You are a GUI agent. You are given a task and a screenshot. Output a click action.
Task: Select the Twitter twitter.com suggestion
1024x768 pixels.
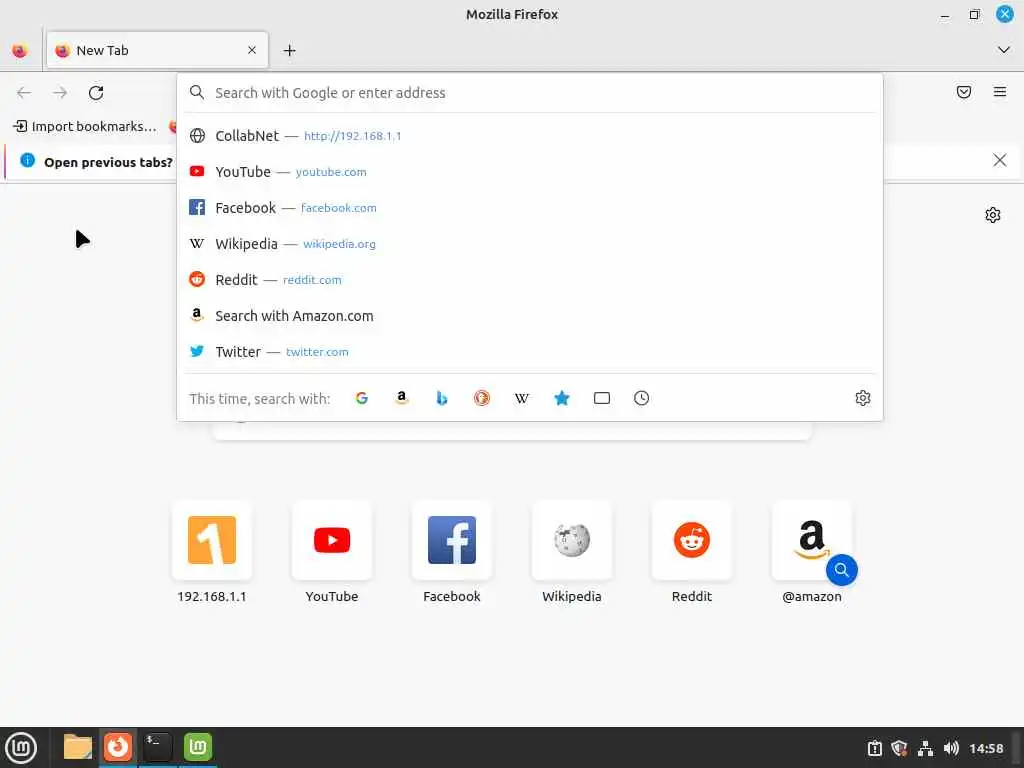[x=530, y=351]
